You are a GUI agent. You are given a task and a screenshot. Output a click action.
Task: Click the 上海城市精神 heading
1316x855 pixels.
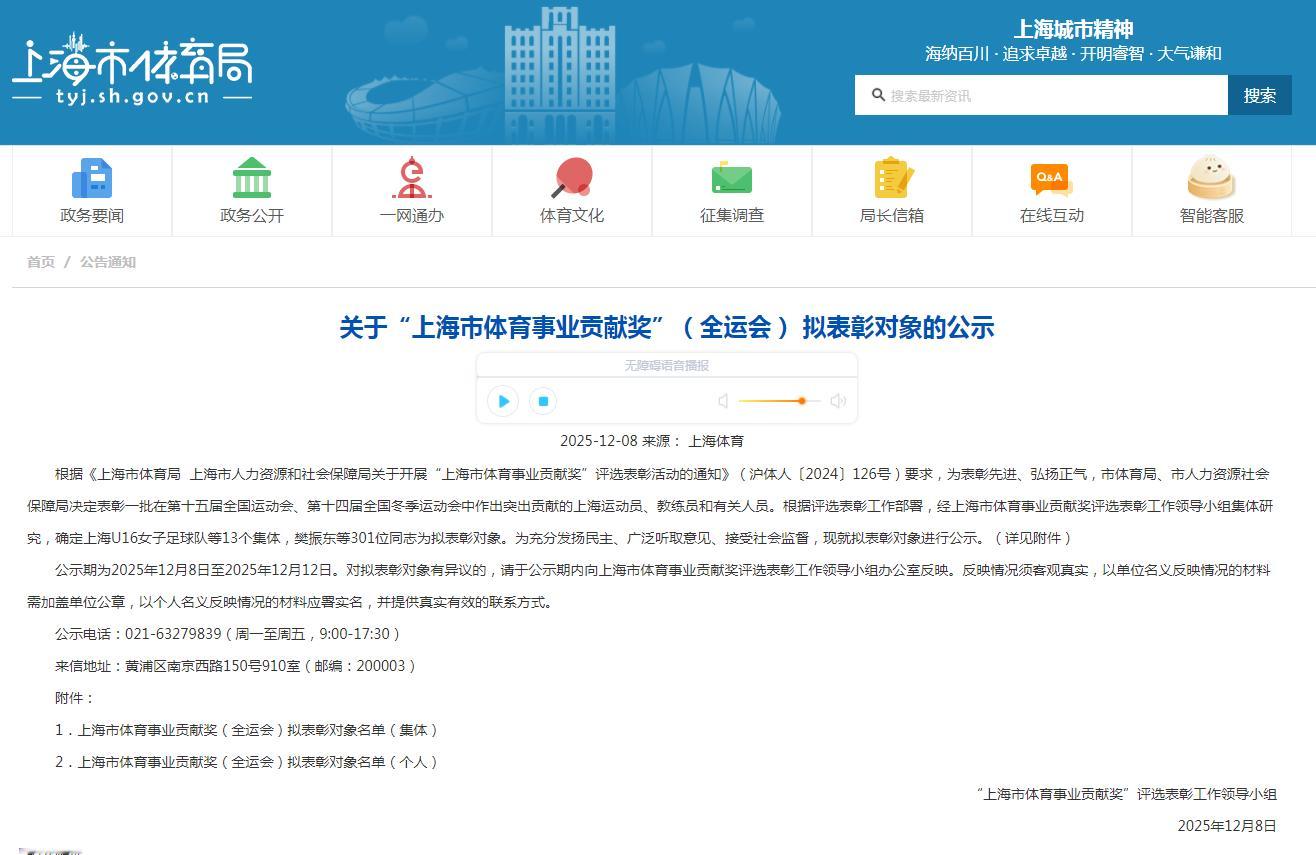pos(1074,29)
